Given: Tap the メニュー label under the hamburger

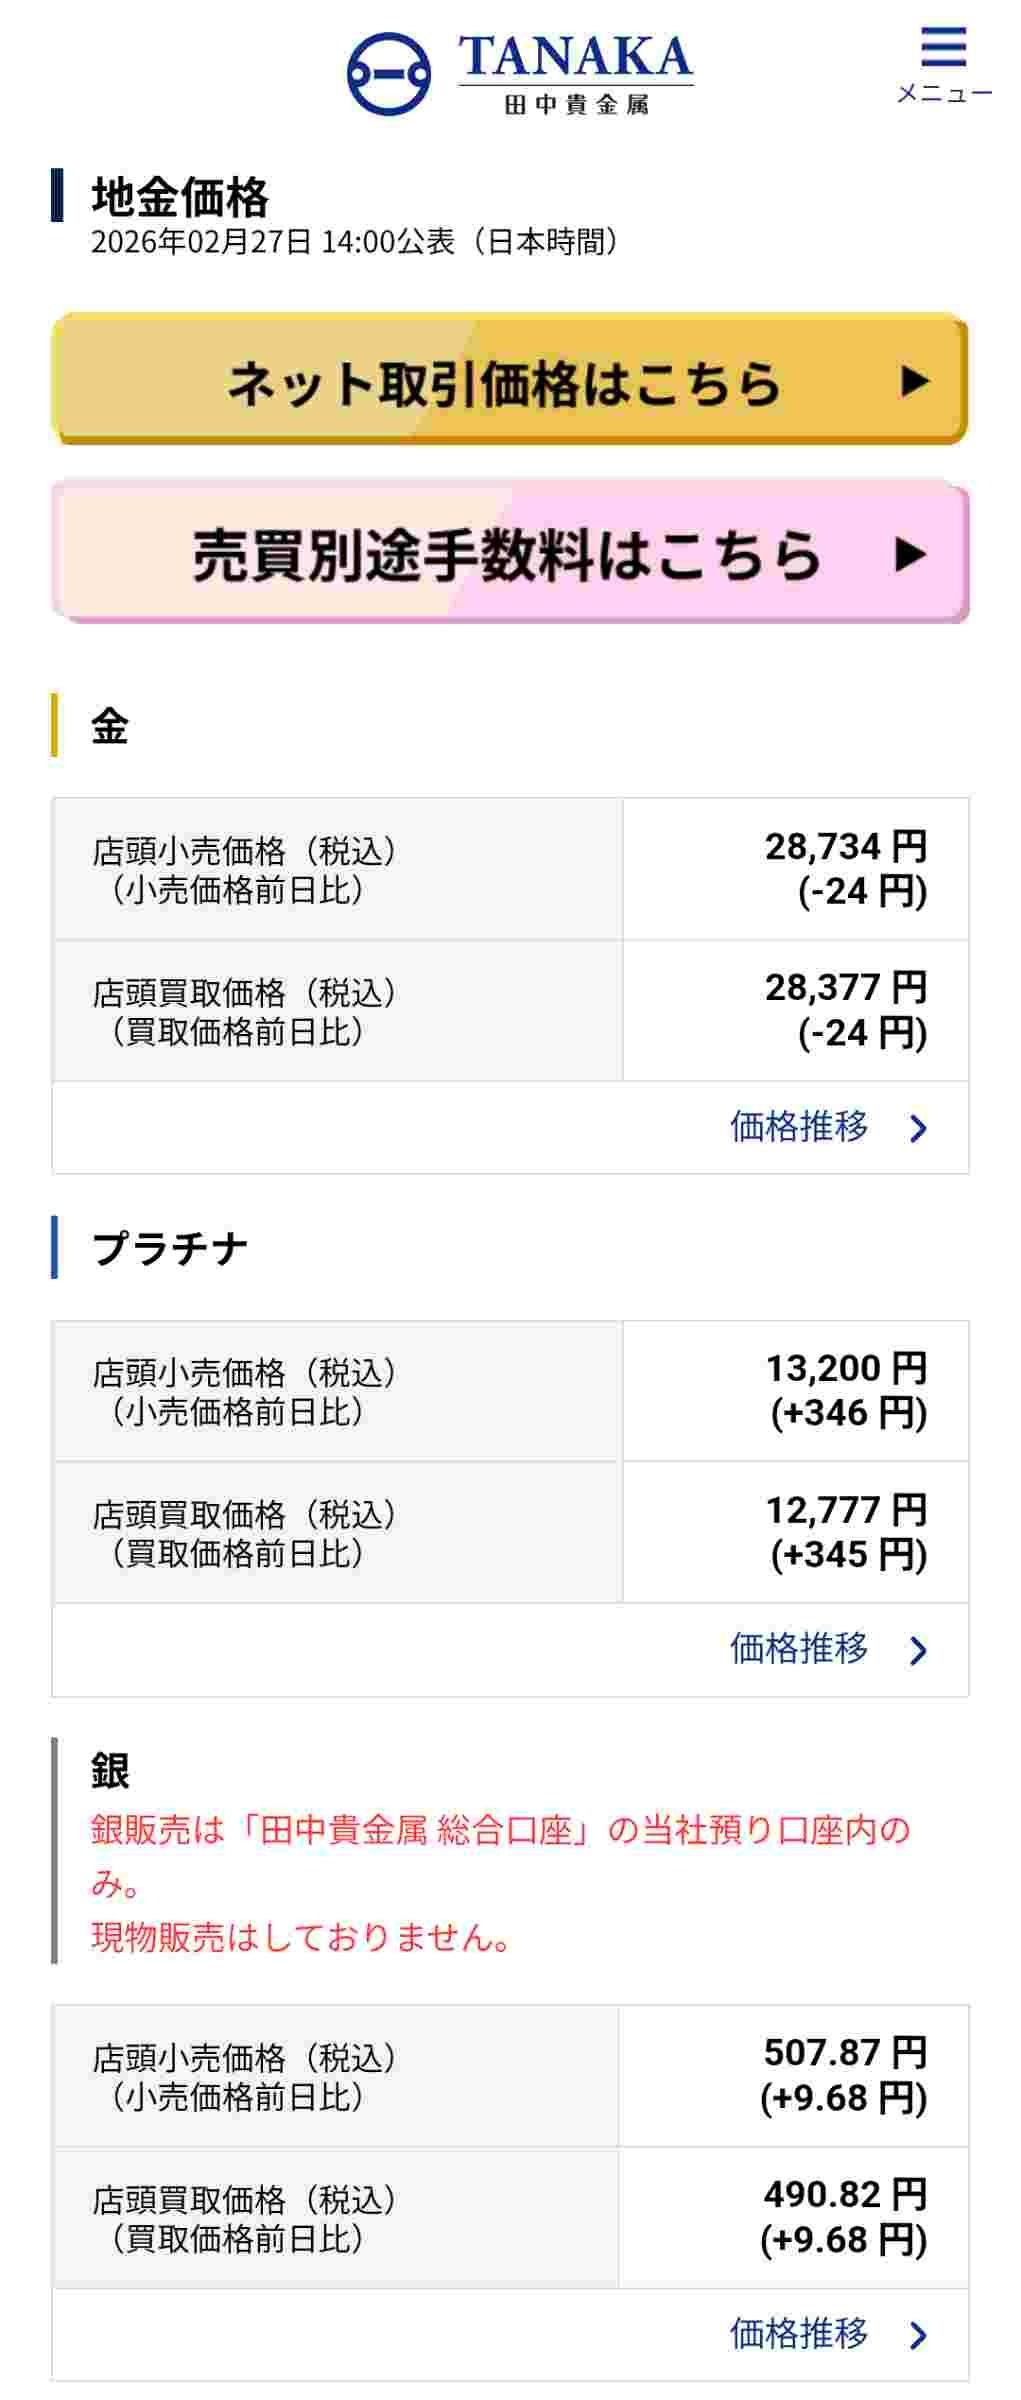Looking at the screenshot, I should pyautogui.click(x=944, y=94).
